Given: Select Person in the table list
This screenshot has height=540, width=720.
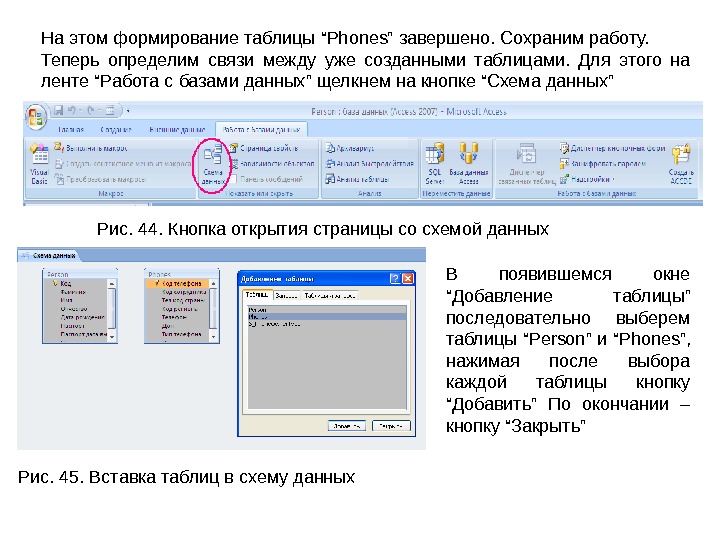Looking at the screenshot, I should (327, 310).
